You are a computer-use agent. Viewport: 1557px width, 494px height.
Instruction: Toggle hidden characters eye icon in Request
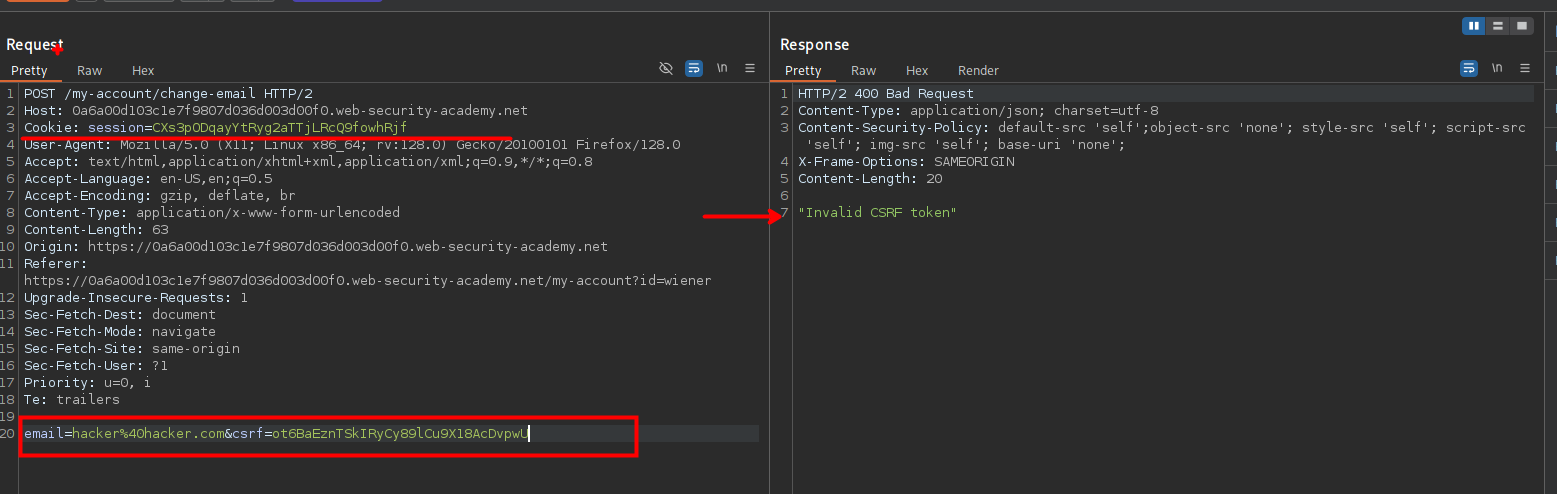(666, 69)
